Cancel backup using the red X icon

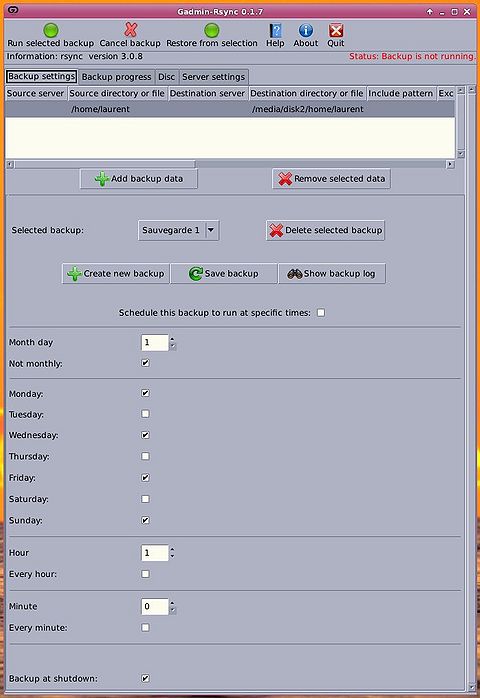click(x=130, y=30)
